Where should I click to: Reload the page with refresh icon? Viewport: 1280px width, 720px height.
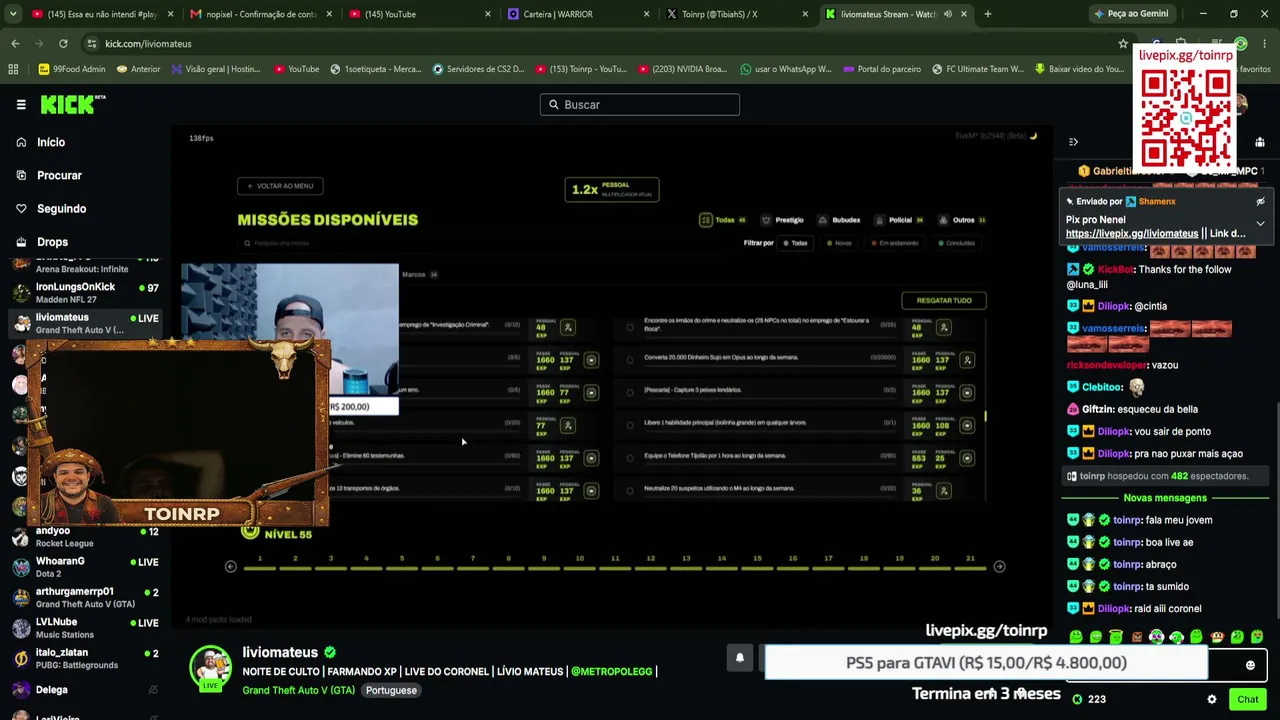(63, 44)
